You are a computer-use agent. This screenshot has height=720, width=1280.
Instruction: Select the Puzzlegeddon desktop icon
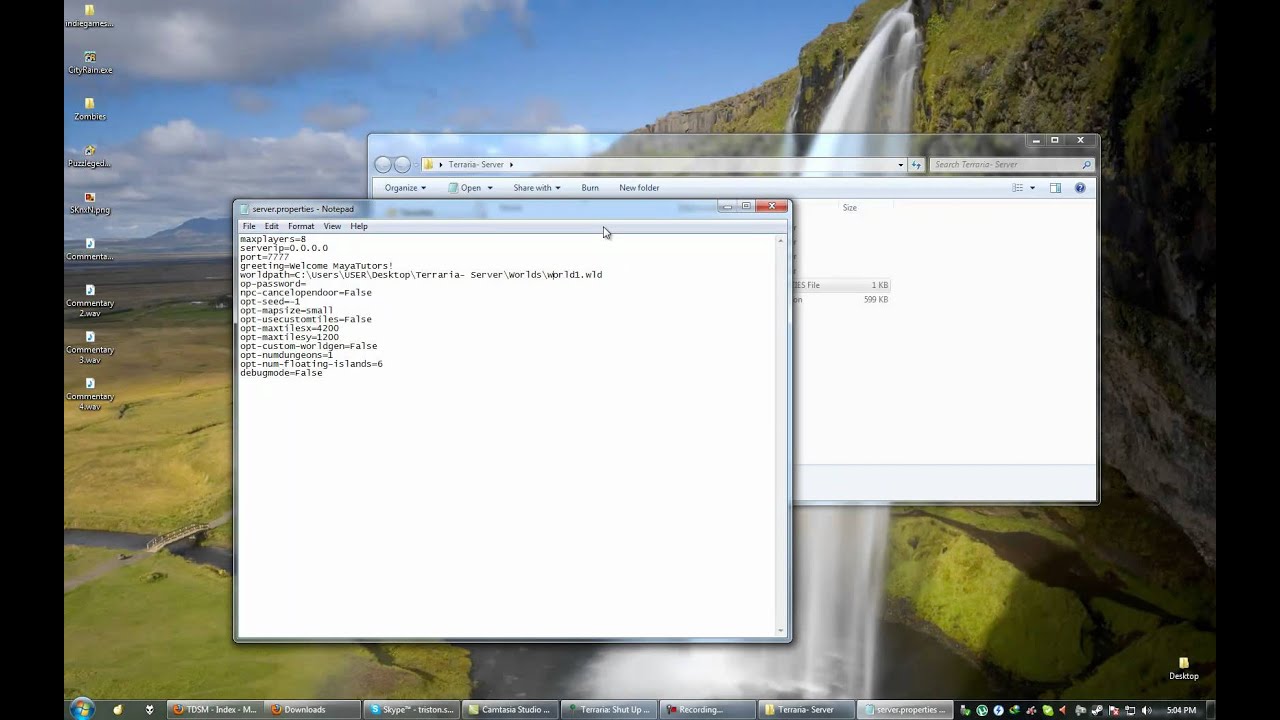tap(90, 156)
